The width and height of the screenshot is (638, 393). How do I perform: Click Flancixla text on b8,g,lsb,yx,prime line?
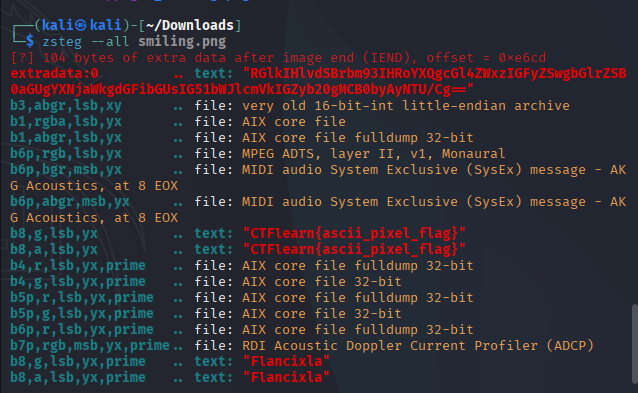pos(286,361)
